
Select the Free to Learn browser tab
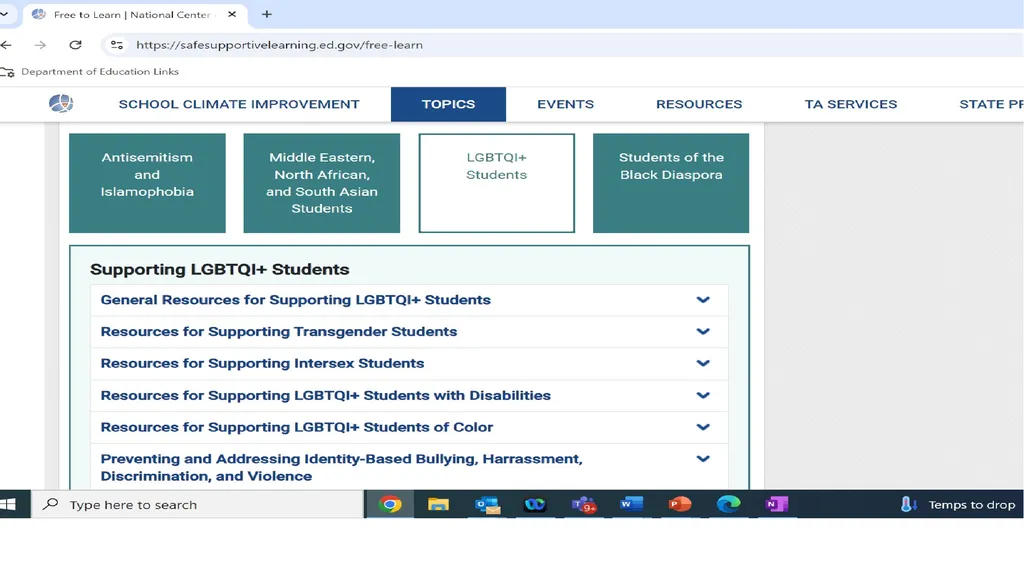pyautogui.click(x=134, y=14)
